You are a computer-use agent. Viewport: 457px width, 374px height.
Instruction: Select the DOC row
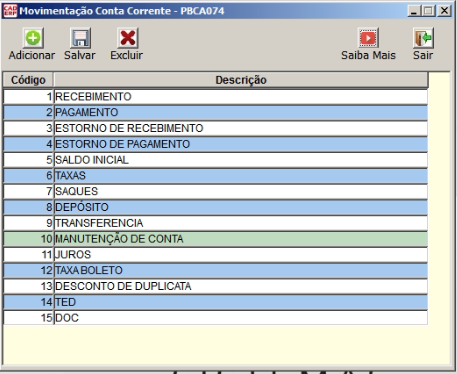[x=215, y=318]
